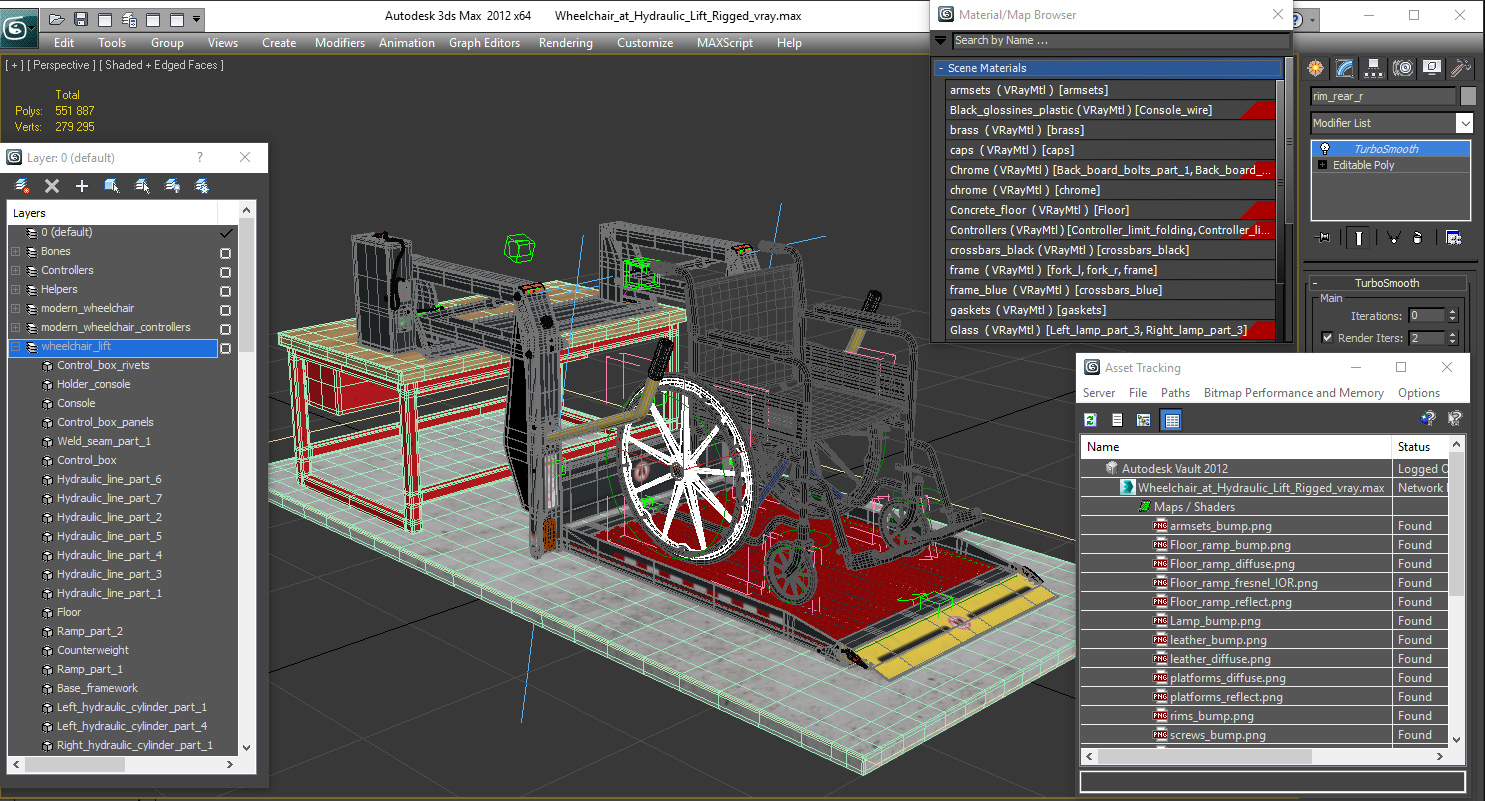
Task: Expand the Controllers layer
Action: (15, 271)
